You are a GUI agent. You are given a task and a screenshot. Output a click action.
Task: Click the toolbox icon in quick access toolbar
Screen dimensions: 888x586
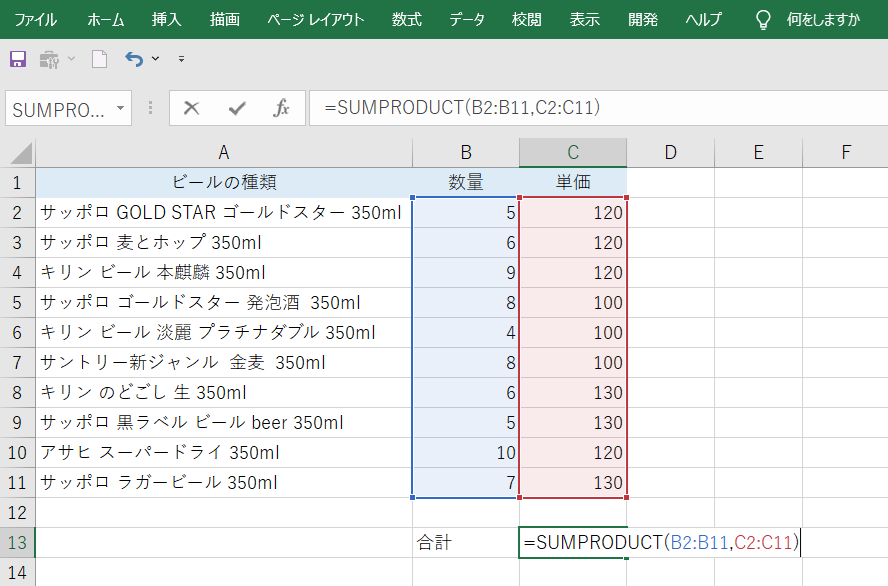point(49,59)
